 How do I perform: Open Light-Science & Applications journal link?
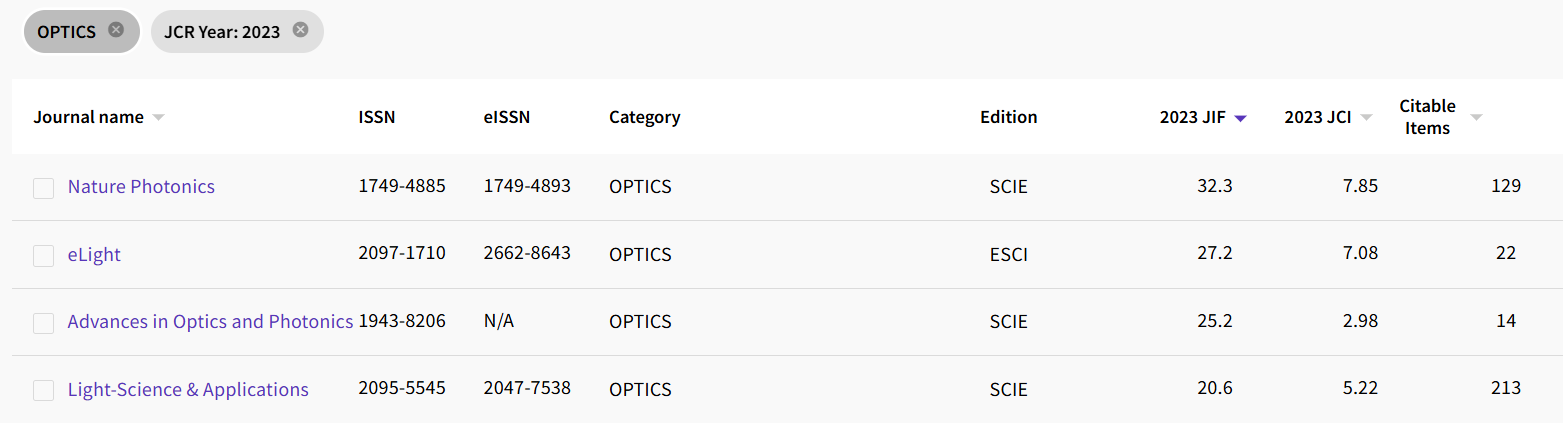[188, 390]
